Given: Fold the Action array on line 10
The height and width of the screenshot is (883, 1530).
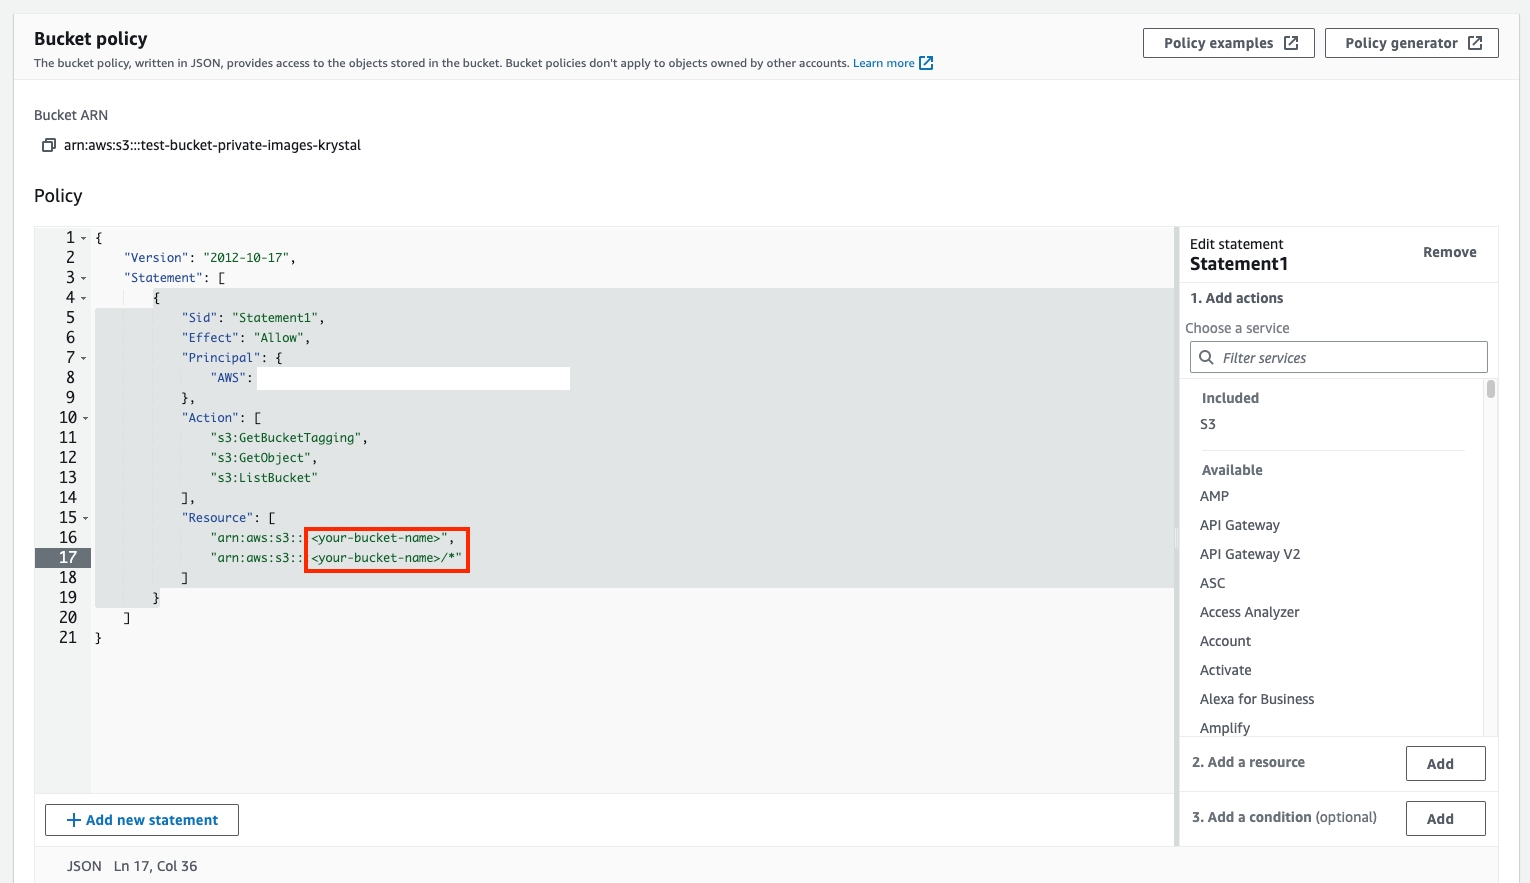Looking at the screenshot, I should point(85,418).
